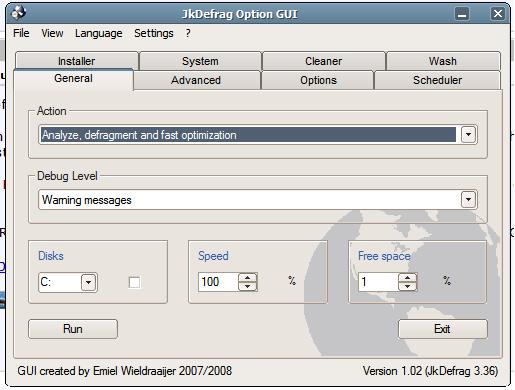
Task: Minimize the JkDefrag Option GUI window
Action: point(462,14)
